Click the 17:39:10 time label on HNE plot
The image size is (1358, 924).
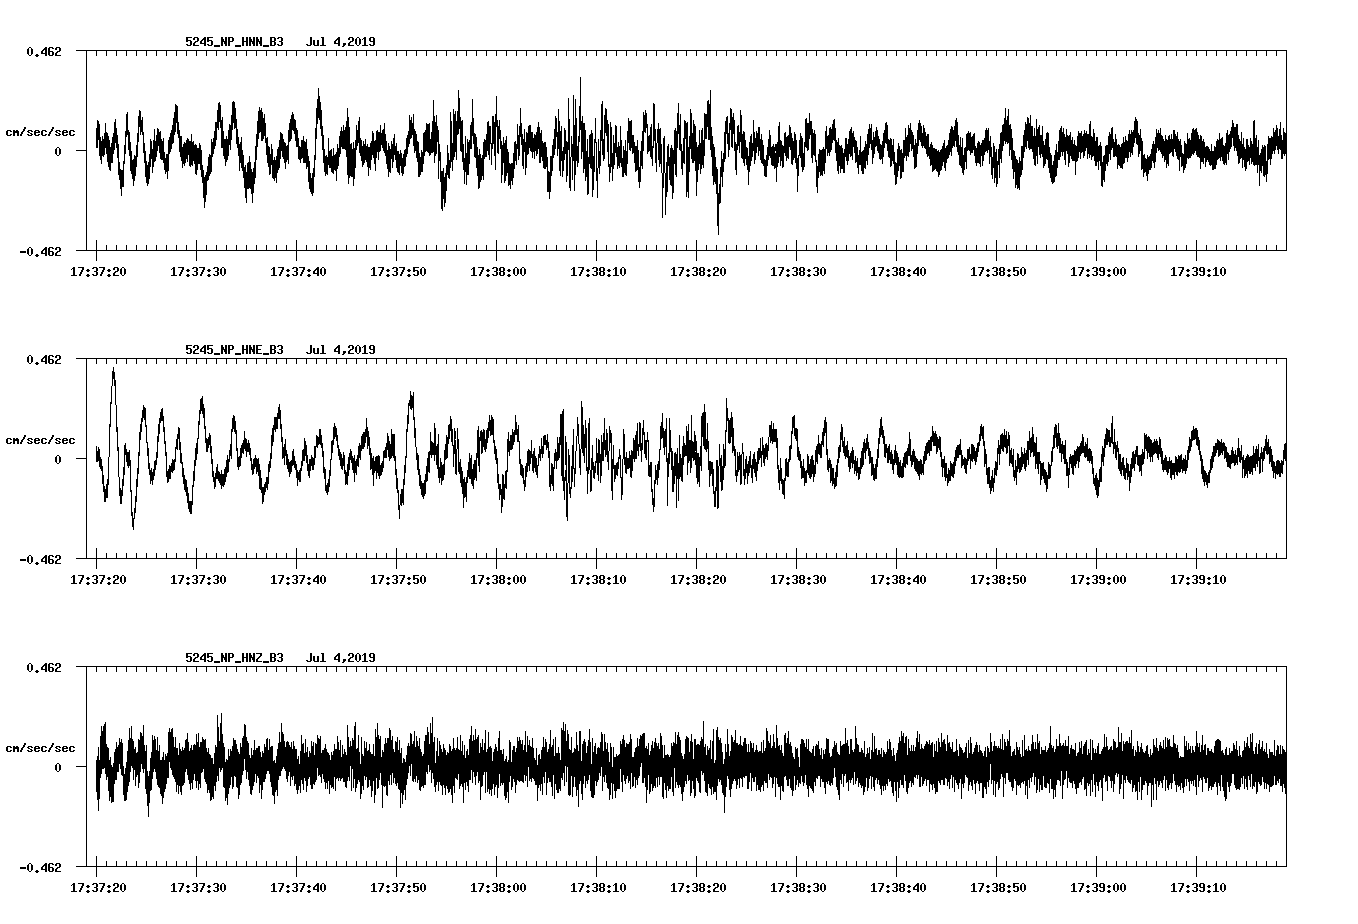point(1198,580)
